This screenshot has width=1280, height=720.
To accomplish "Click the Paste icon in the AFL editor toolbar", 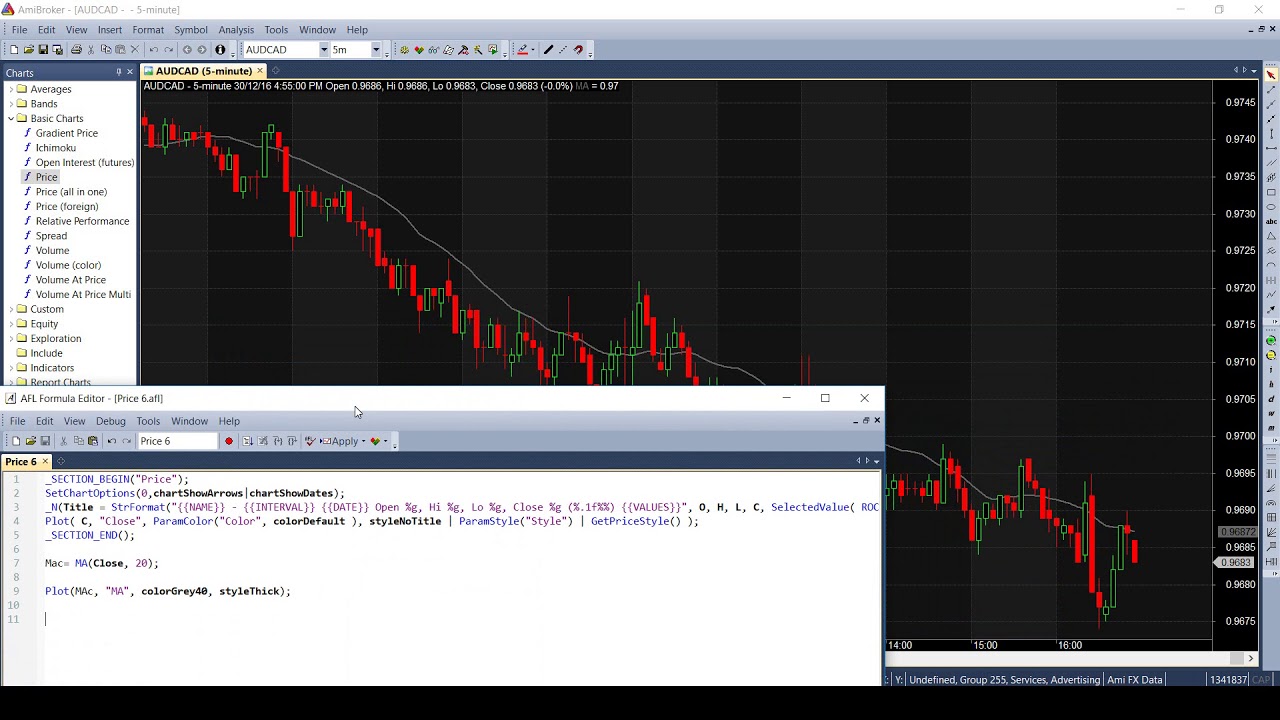I will pyautogui.click(x=93, y=441).
